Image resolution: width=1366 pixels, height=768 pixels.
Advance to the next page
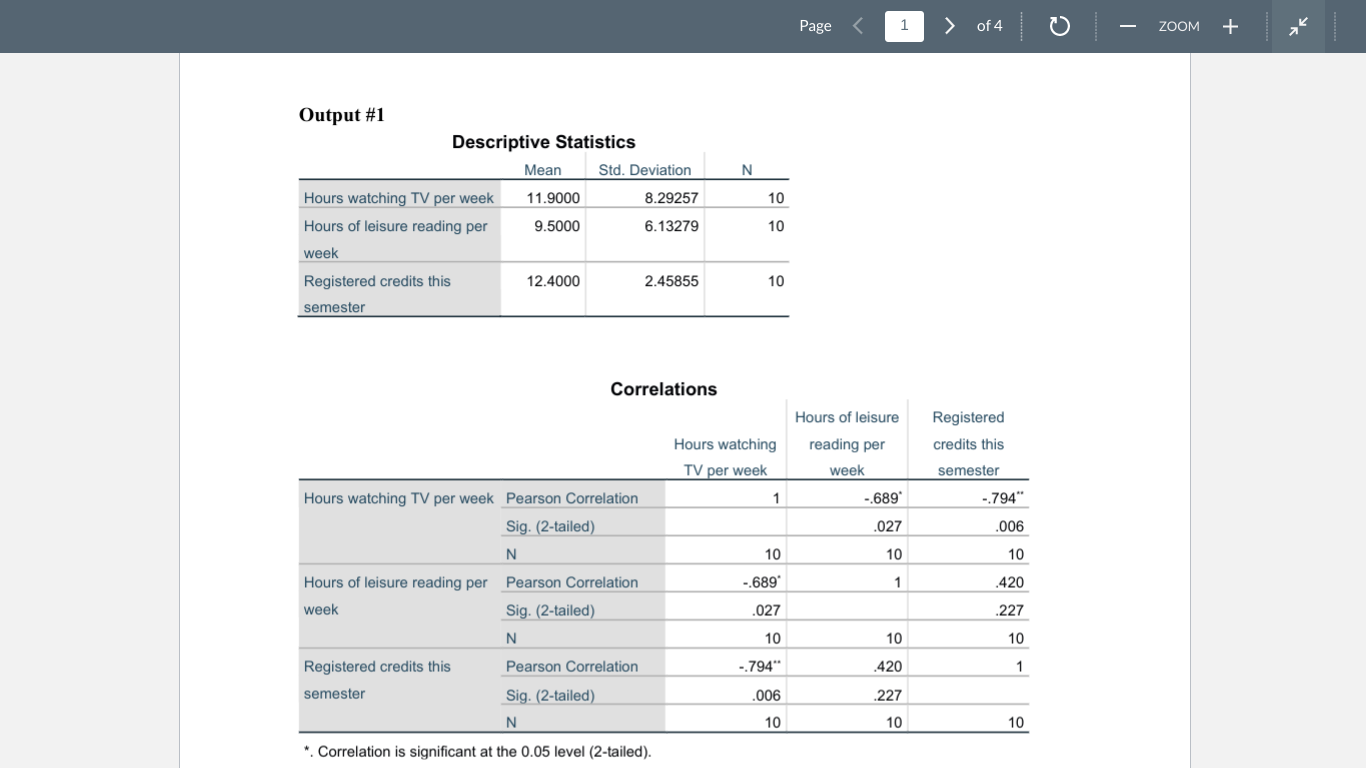949,26
